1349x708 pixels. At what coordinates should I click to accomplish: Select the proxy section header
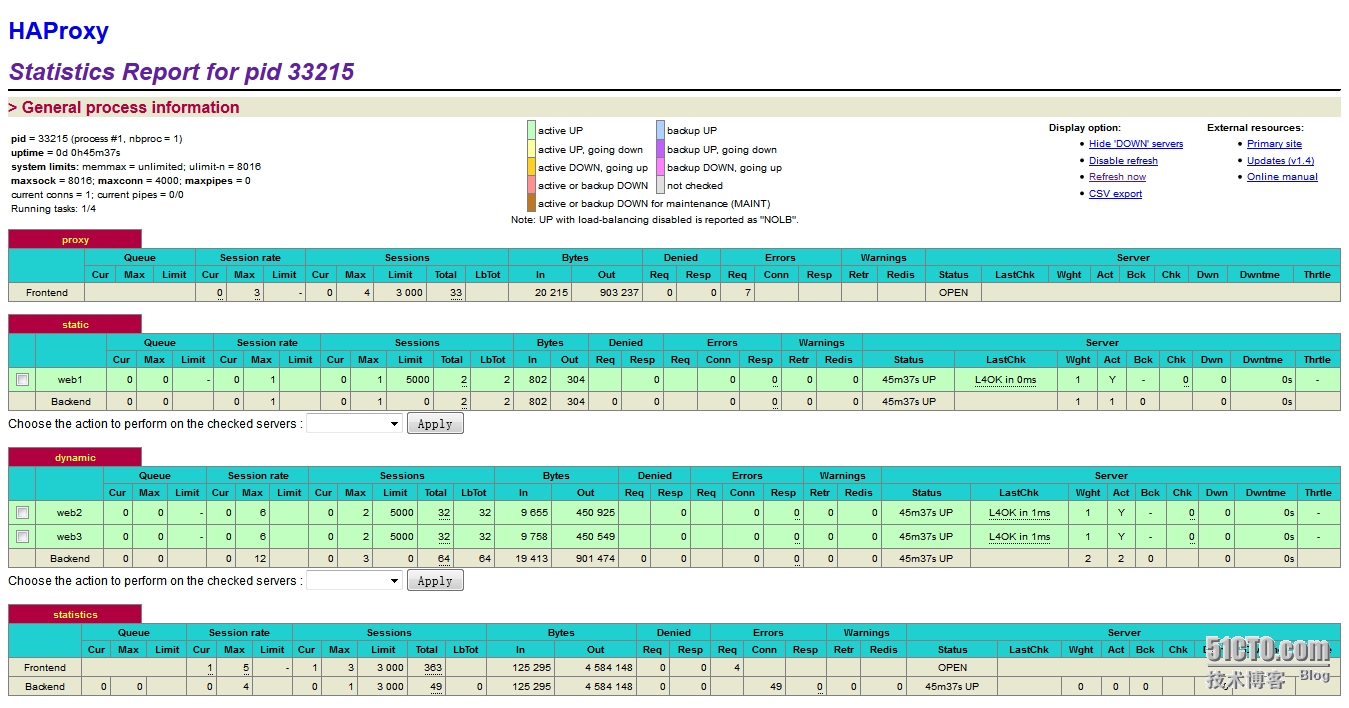[x=75, y=240]
